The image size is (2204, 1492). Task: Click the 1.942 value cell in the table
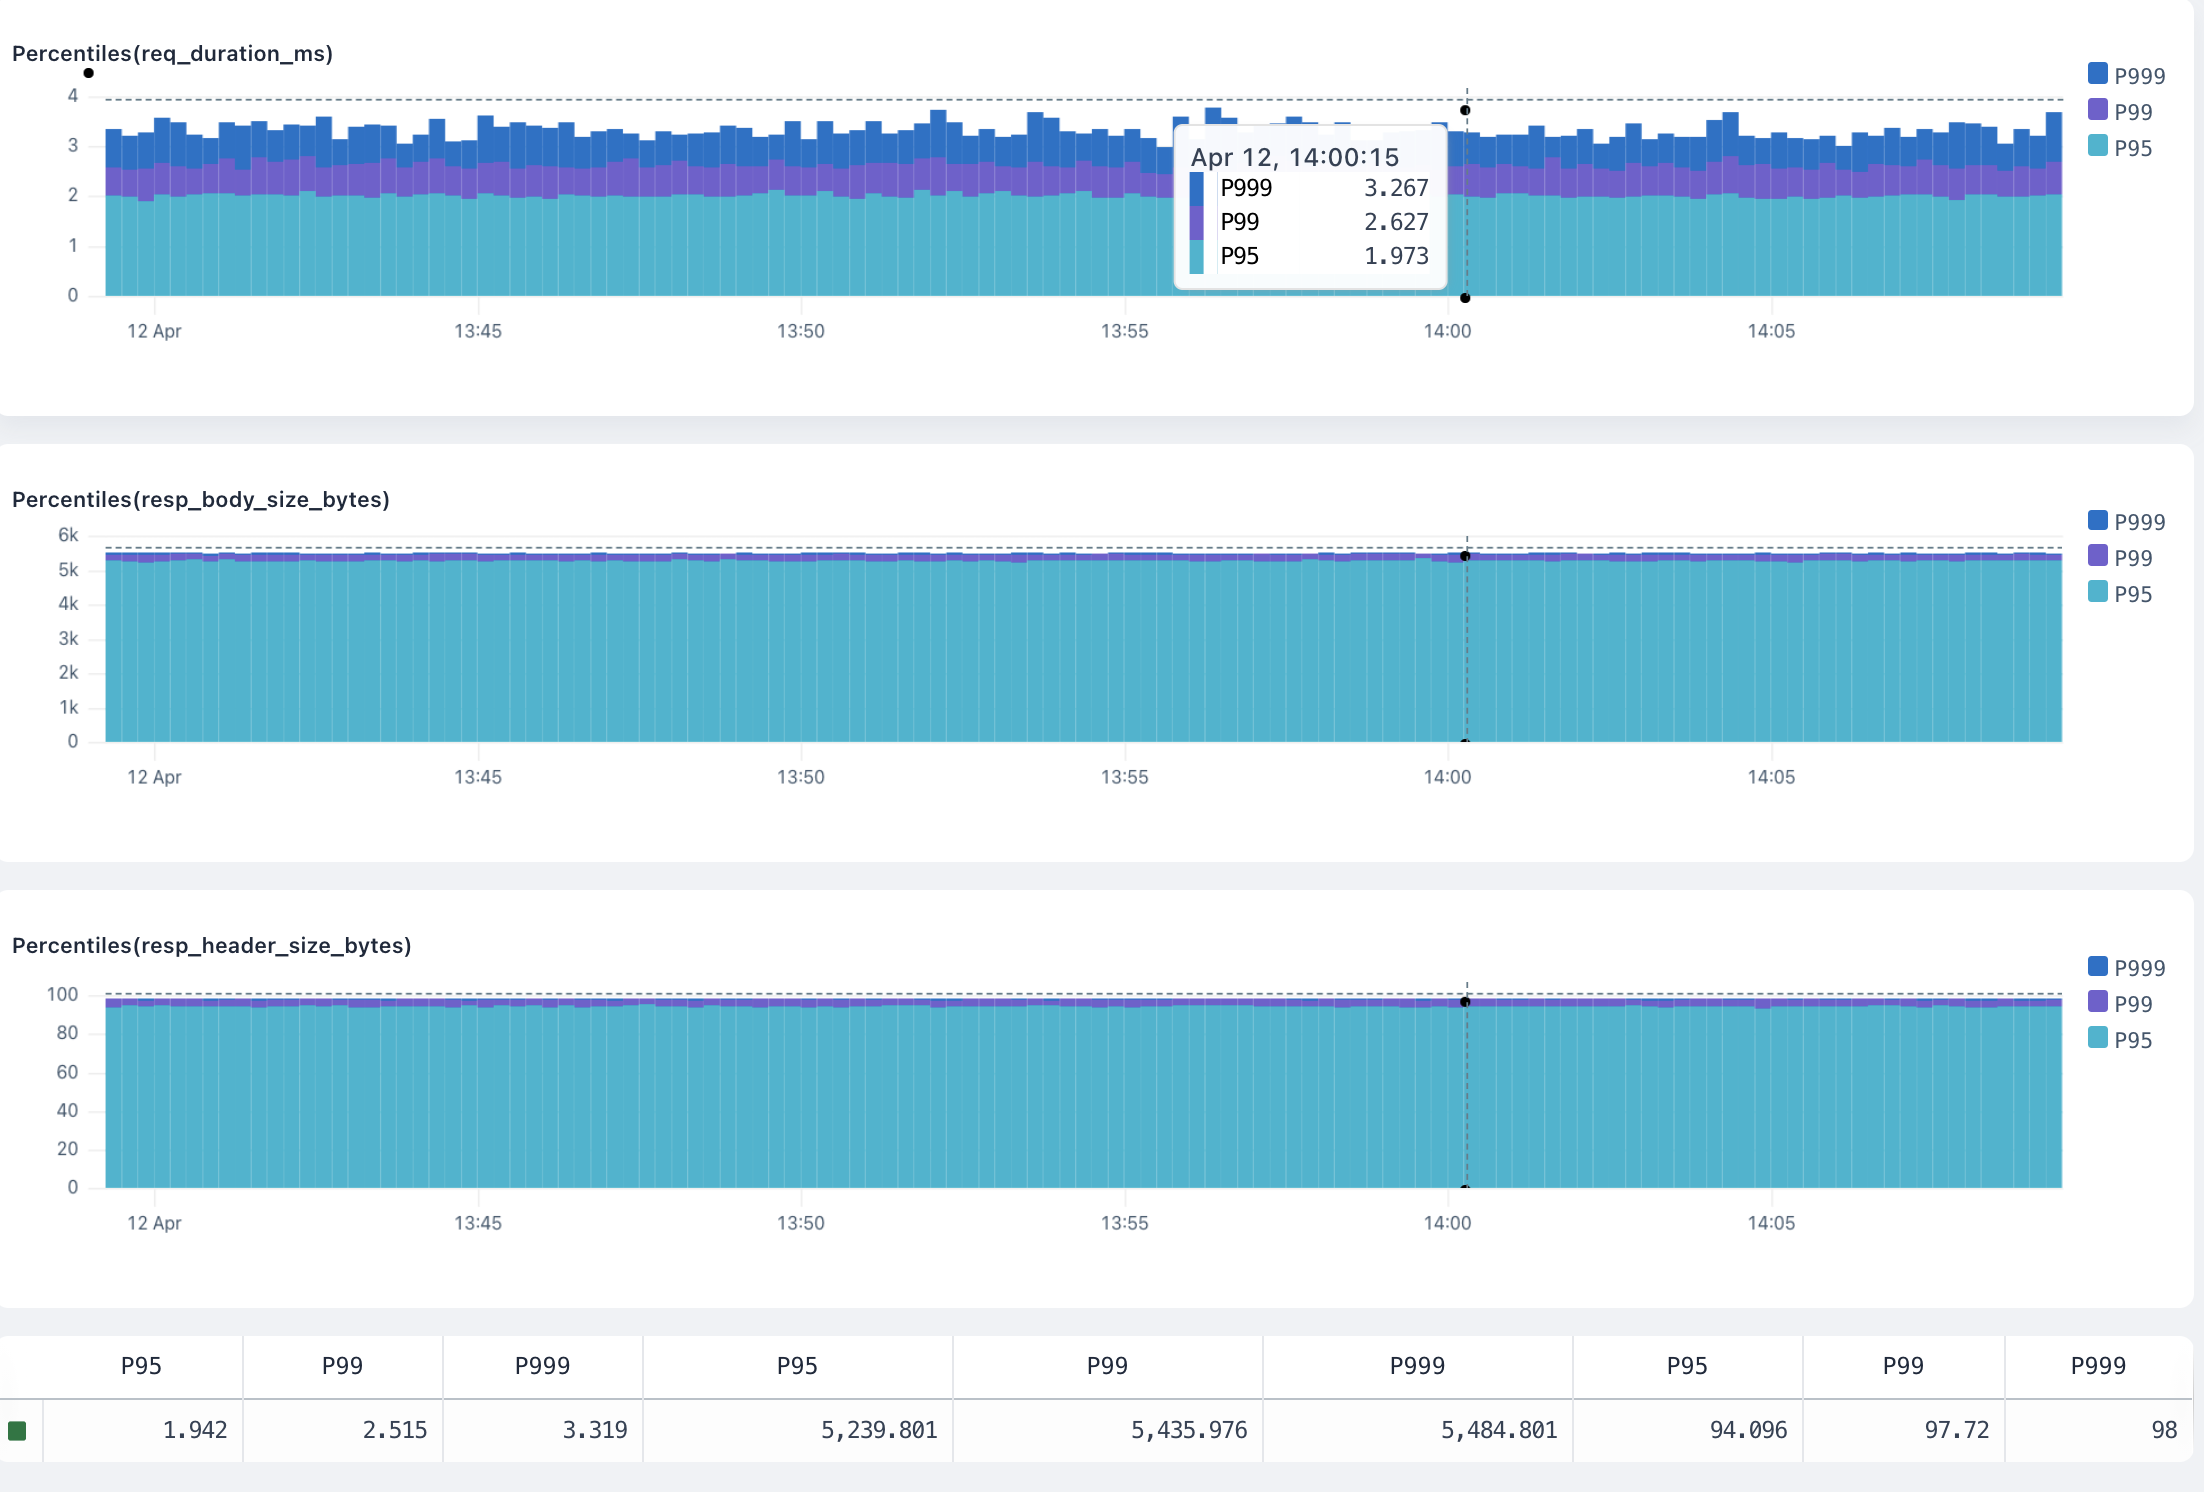coord(194,1430)
